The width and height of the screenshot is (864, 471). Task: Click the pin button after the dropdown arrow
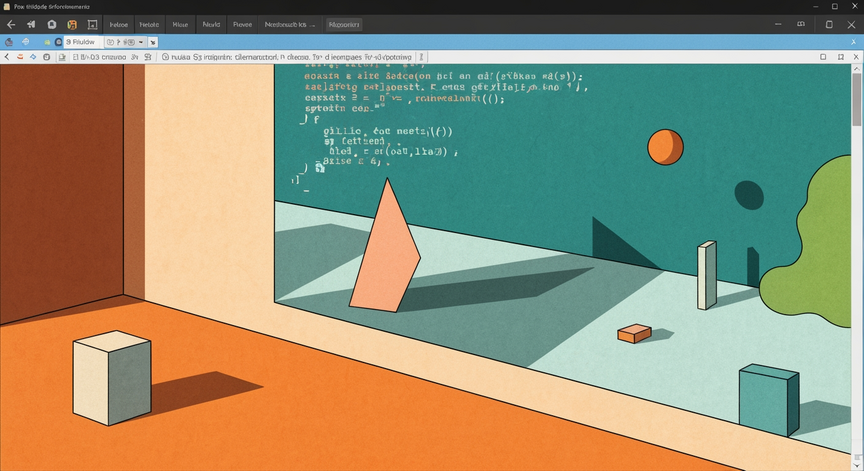coord(153,42)
